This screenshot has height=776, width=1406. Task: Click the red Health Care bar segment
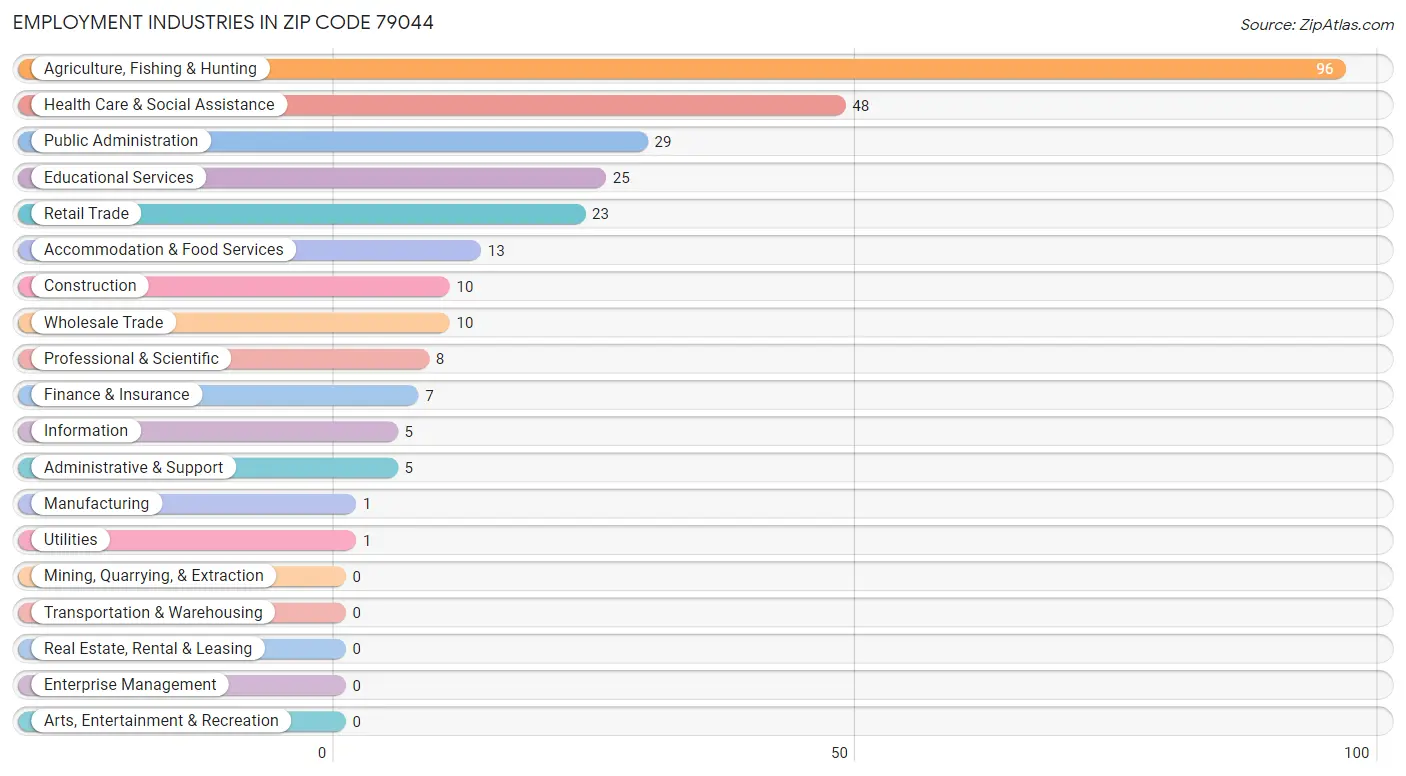pos(432,105)
